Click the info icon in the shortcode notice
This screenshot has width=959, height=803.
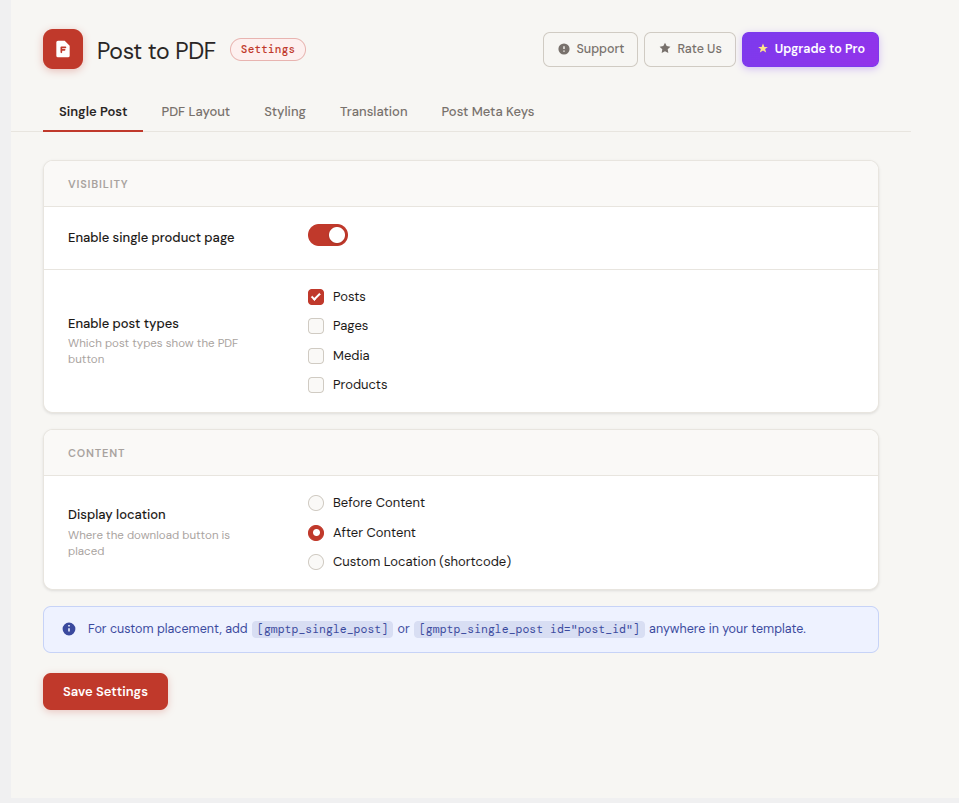(69, 629)
